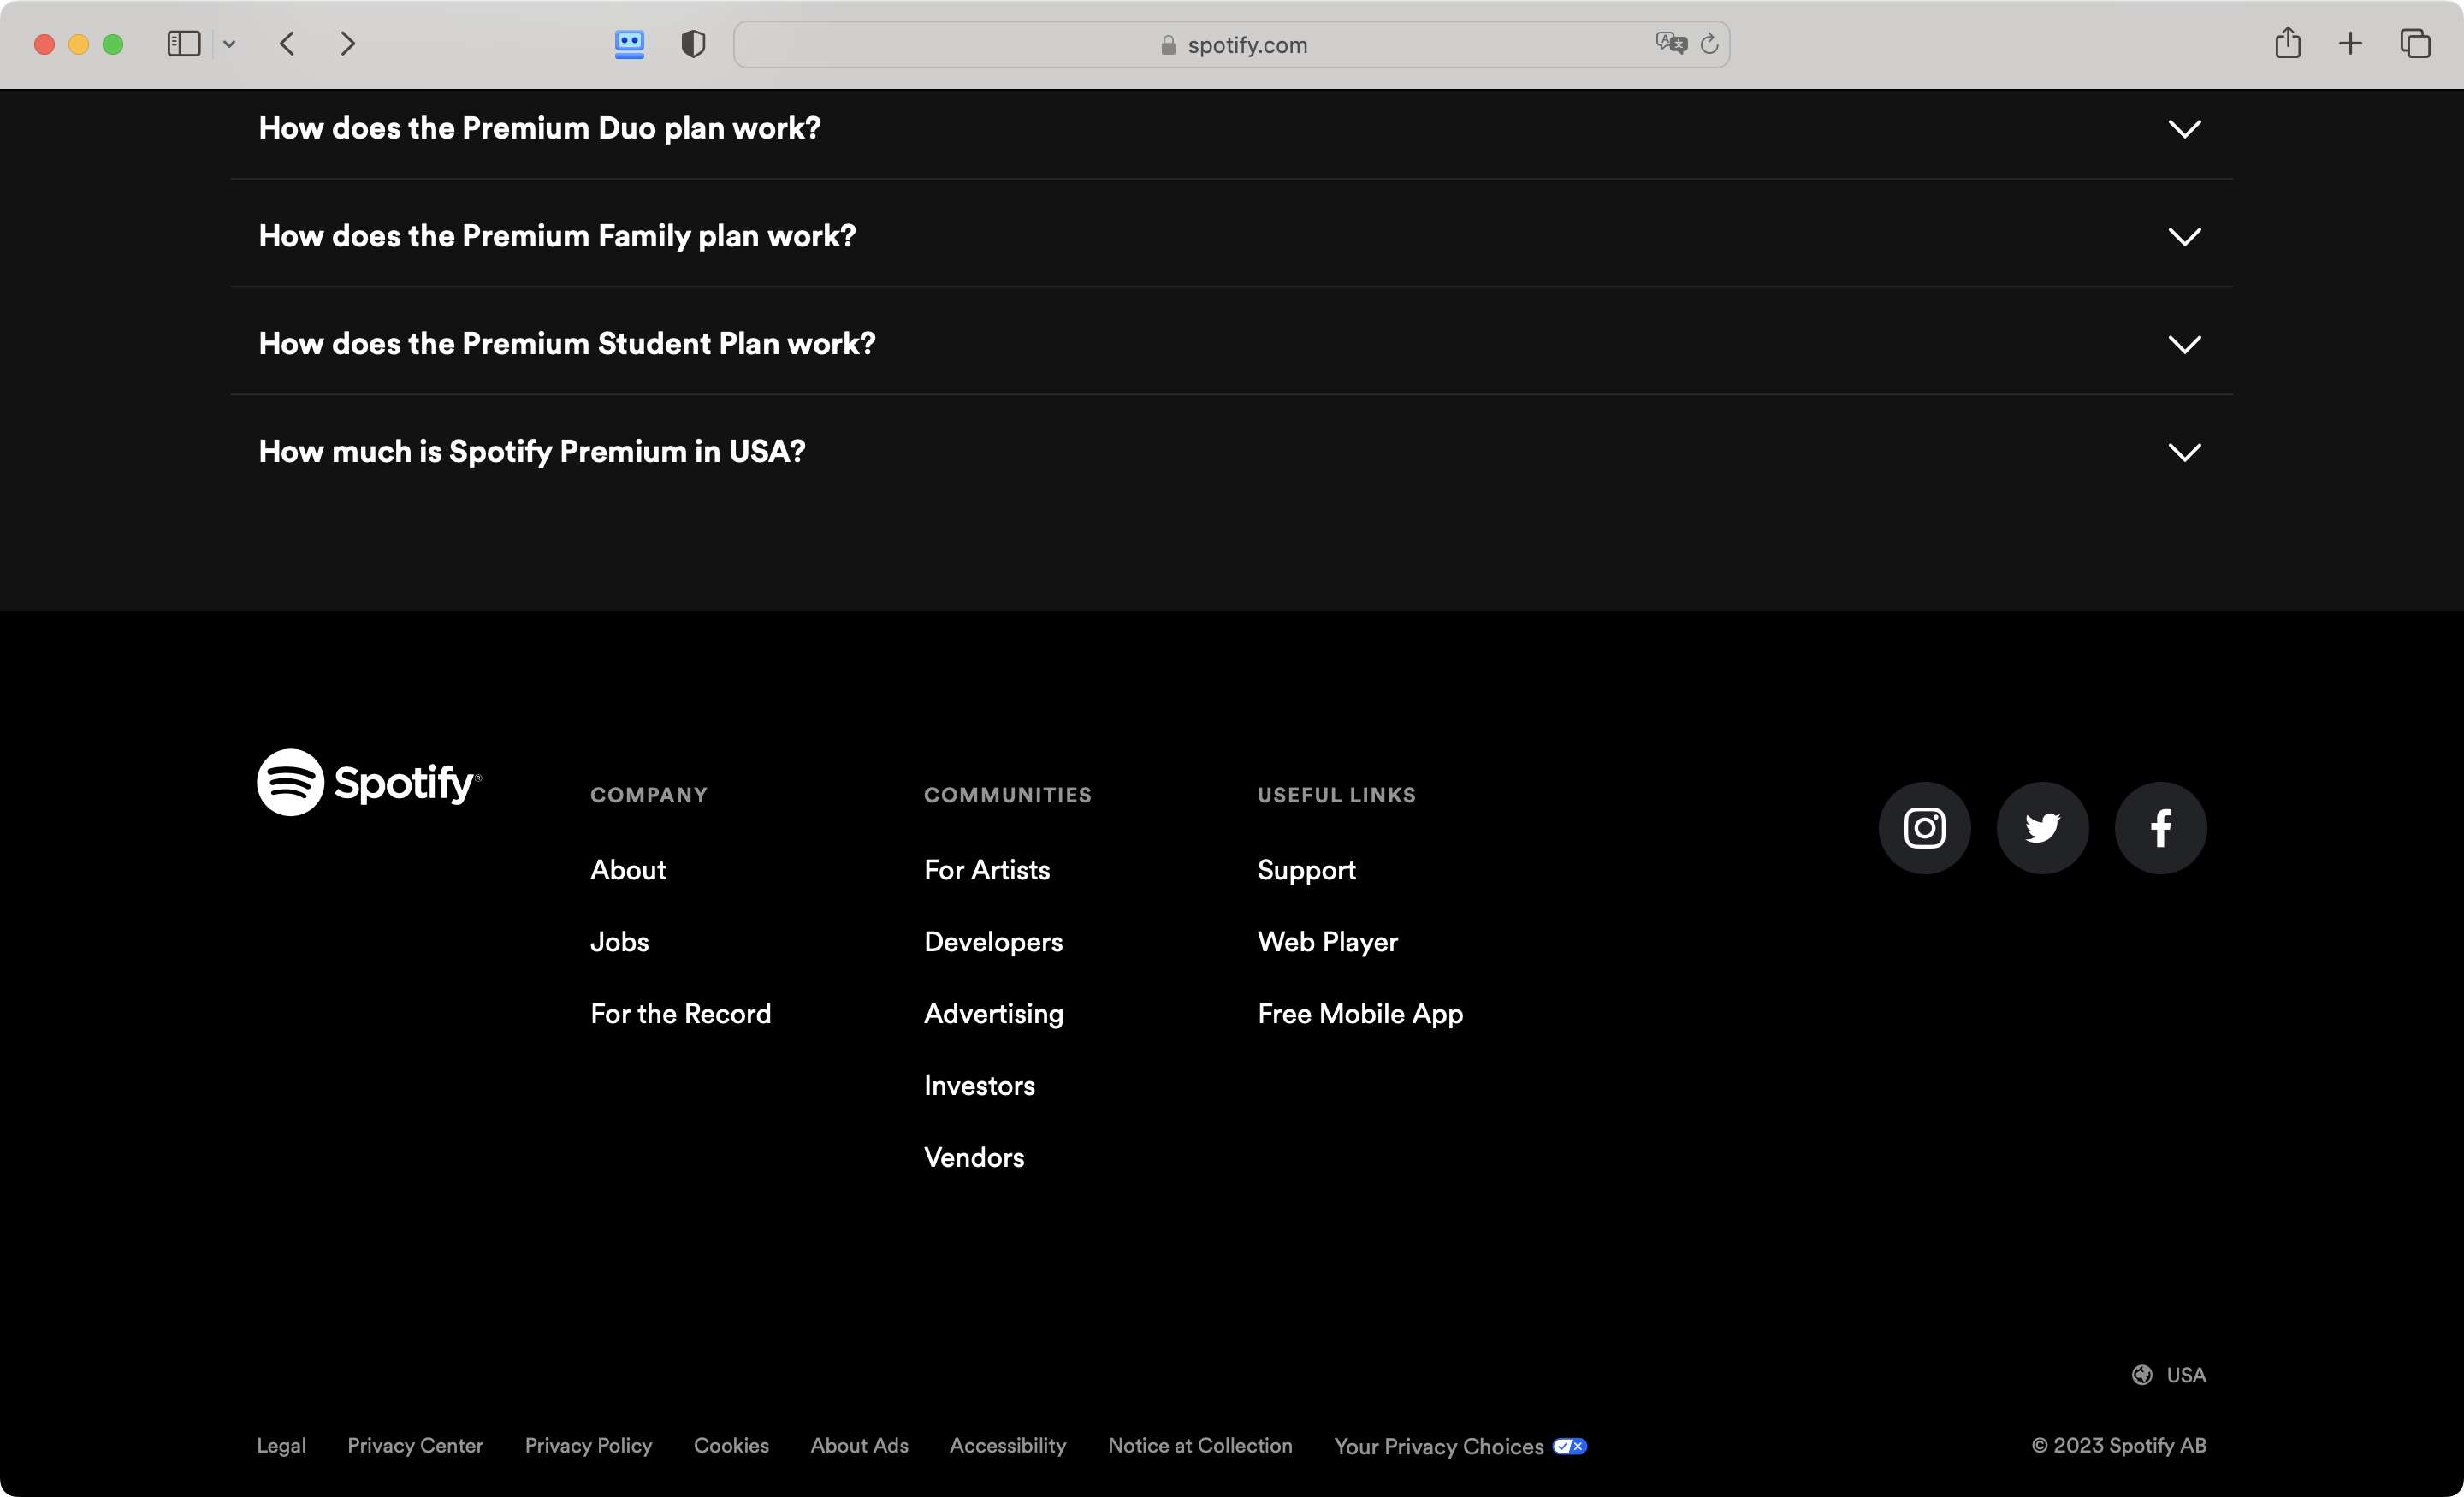Open Spotify's Facebook page
This screenshot has width=2464, height=1497.
coord(2160,828)
